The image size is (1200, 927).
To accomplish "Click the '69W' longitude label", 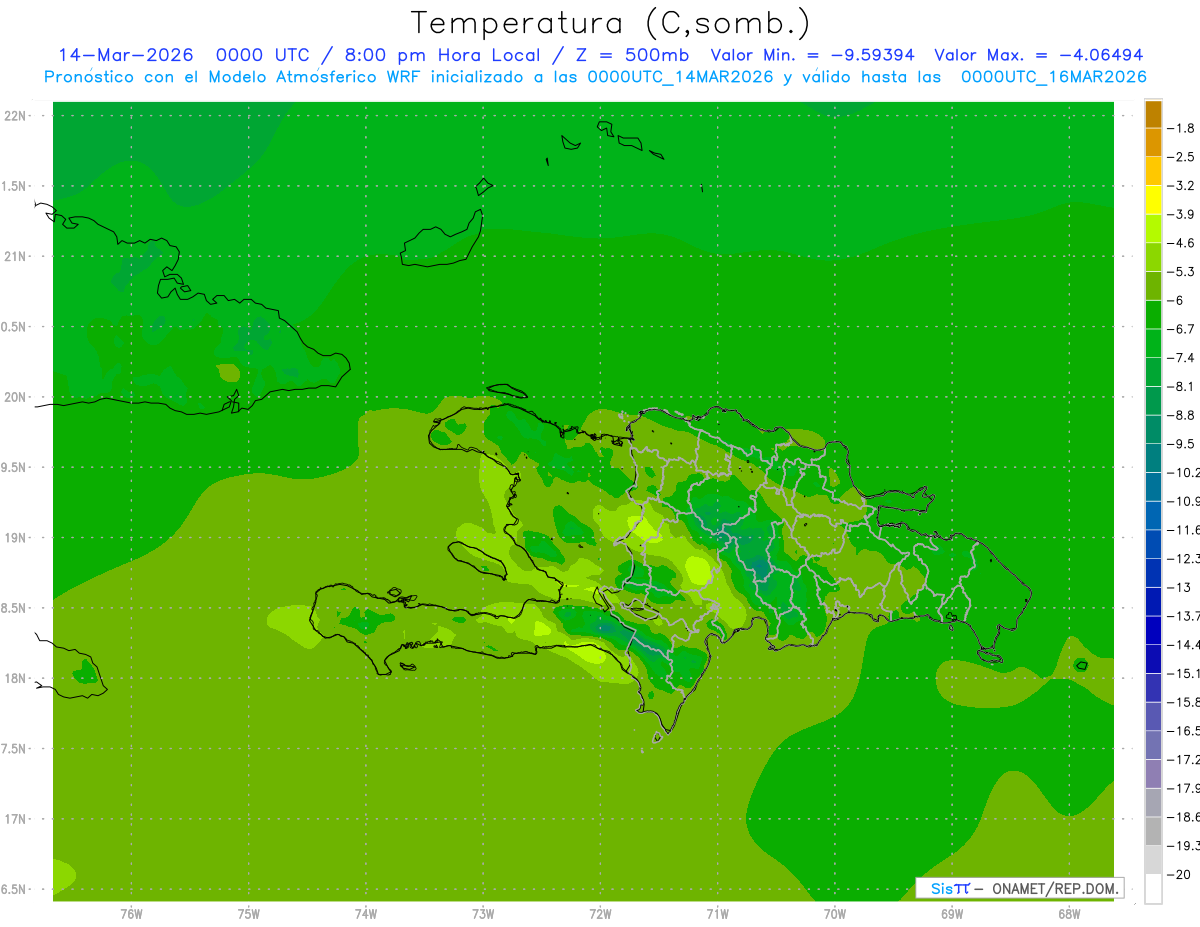I will pyautogui.click(x=952, y=914).
